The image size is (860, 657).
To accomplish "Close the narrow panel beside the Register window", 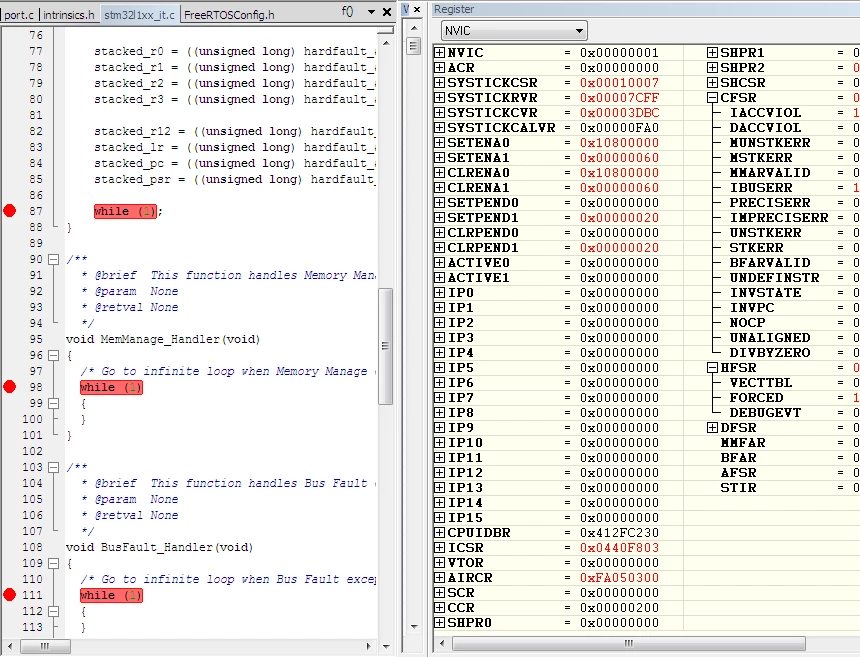I will [x=417, y=9].
